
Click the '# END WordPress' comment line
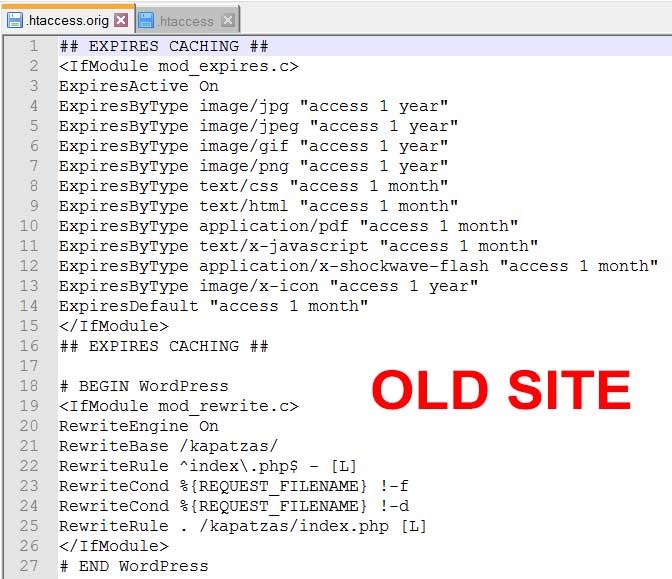133,566
